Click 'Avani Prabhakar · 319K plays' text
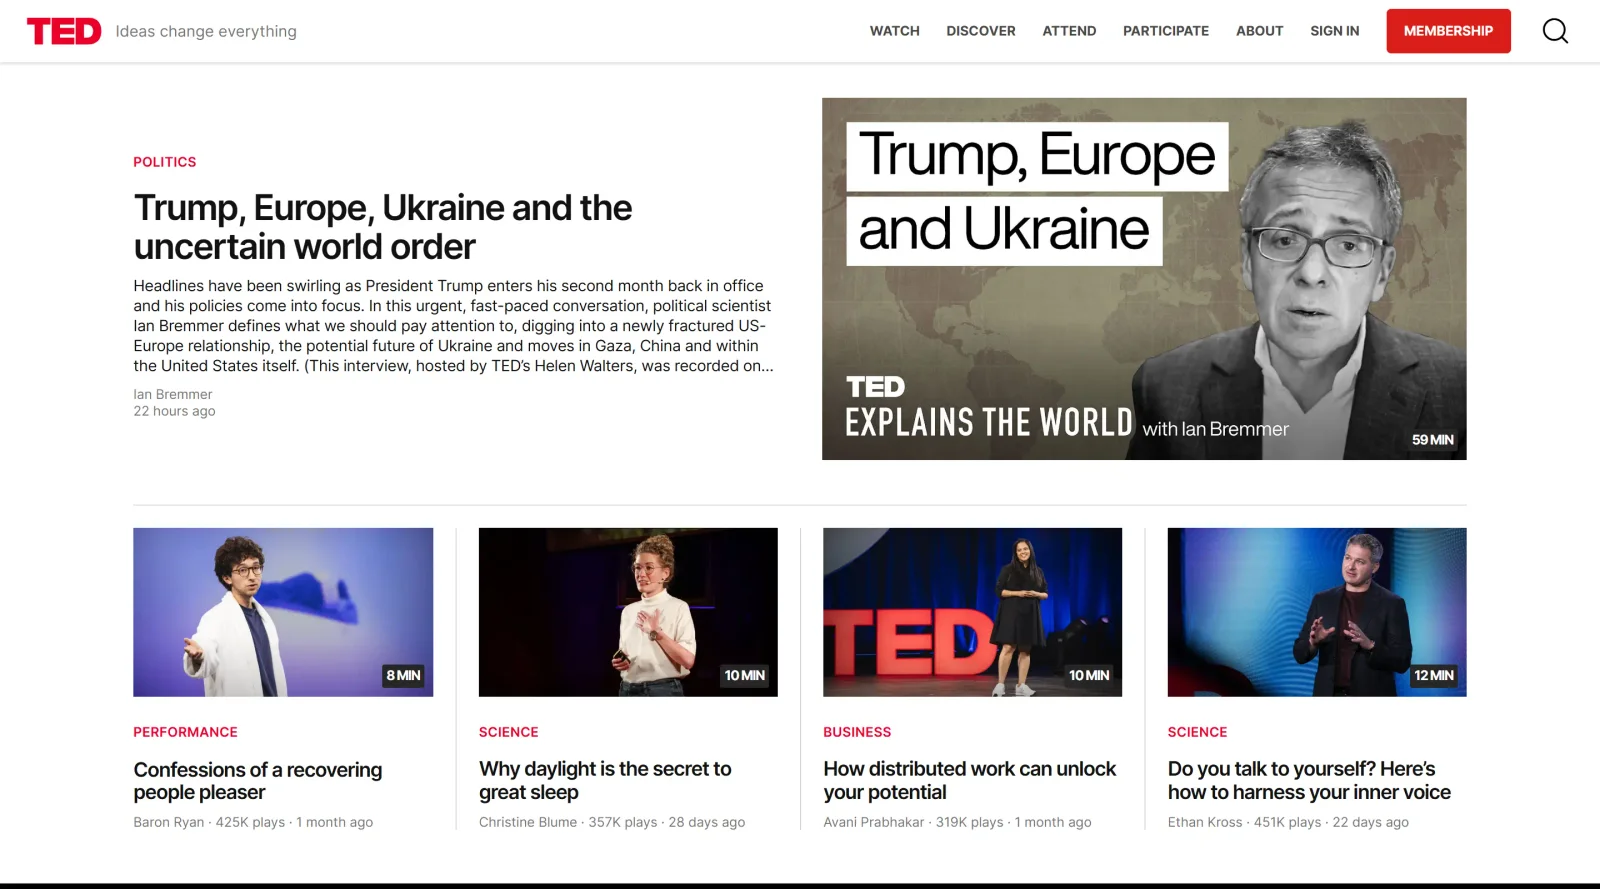Screen dimensions: 1600x889 tap(913, 822)
